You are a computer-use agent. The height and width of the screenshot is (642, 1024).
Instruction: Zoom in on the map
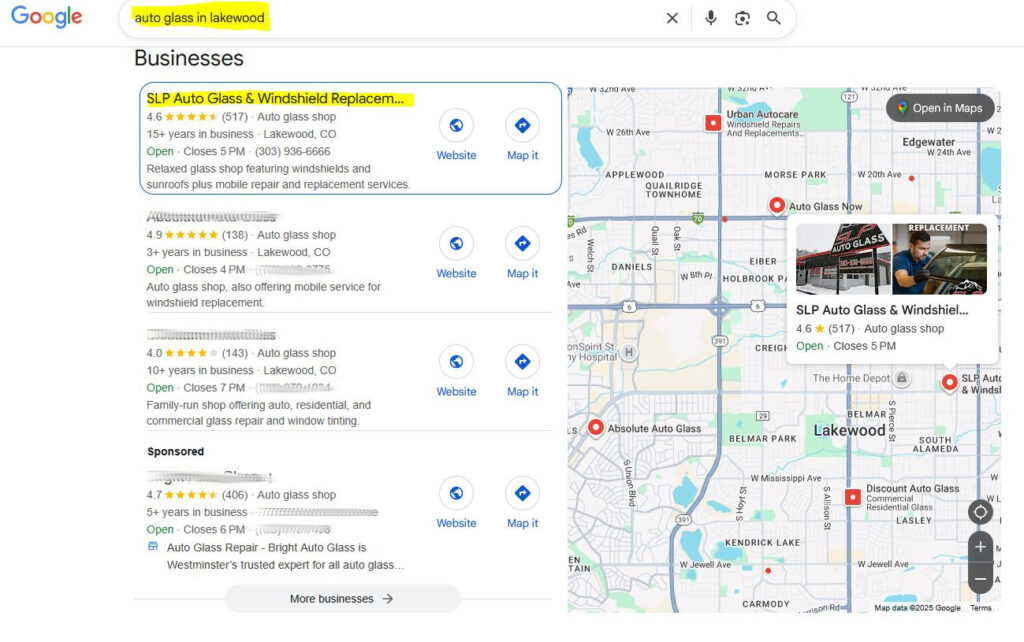(x=980, y=547)
